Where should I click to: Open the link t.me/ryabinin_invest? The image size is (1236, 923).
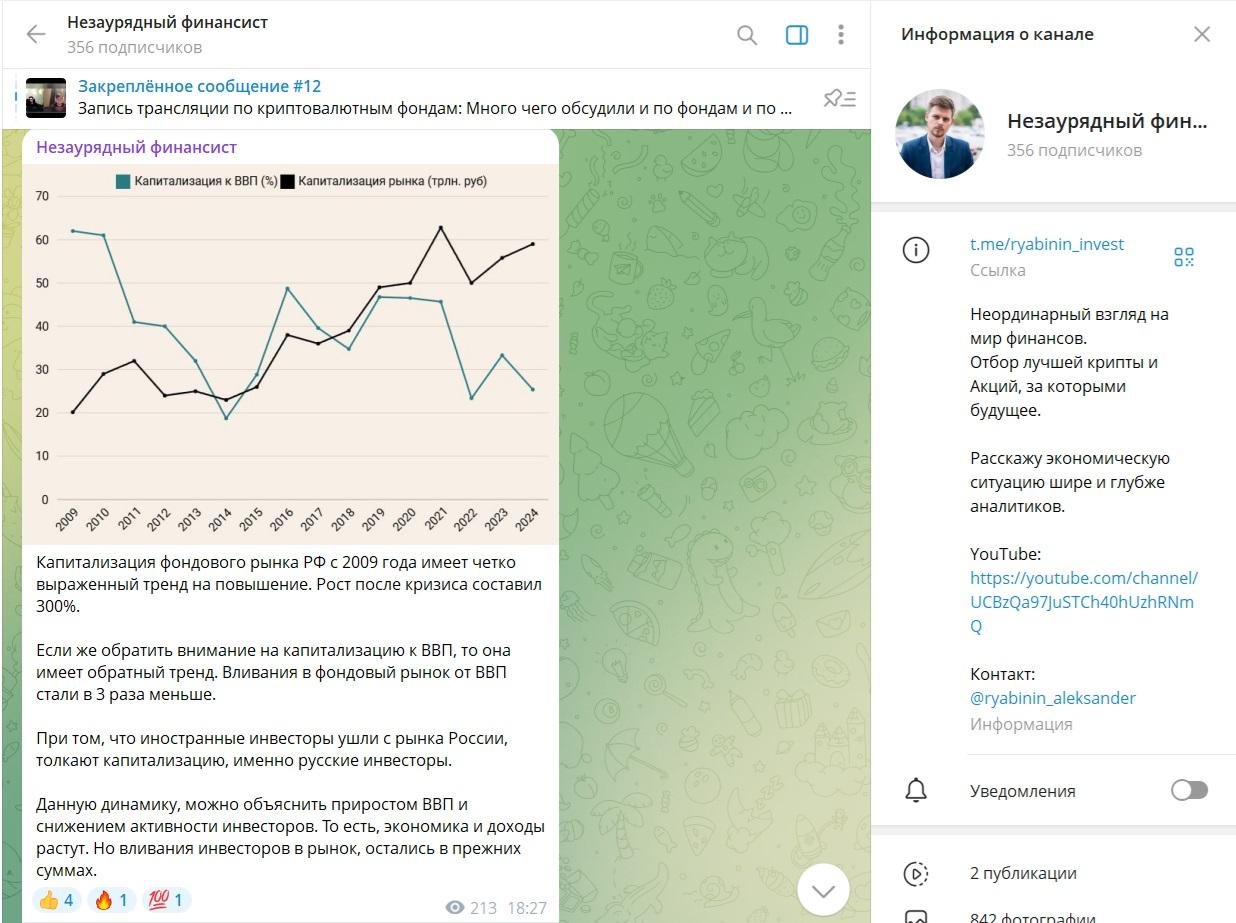point(1046,243)
